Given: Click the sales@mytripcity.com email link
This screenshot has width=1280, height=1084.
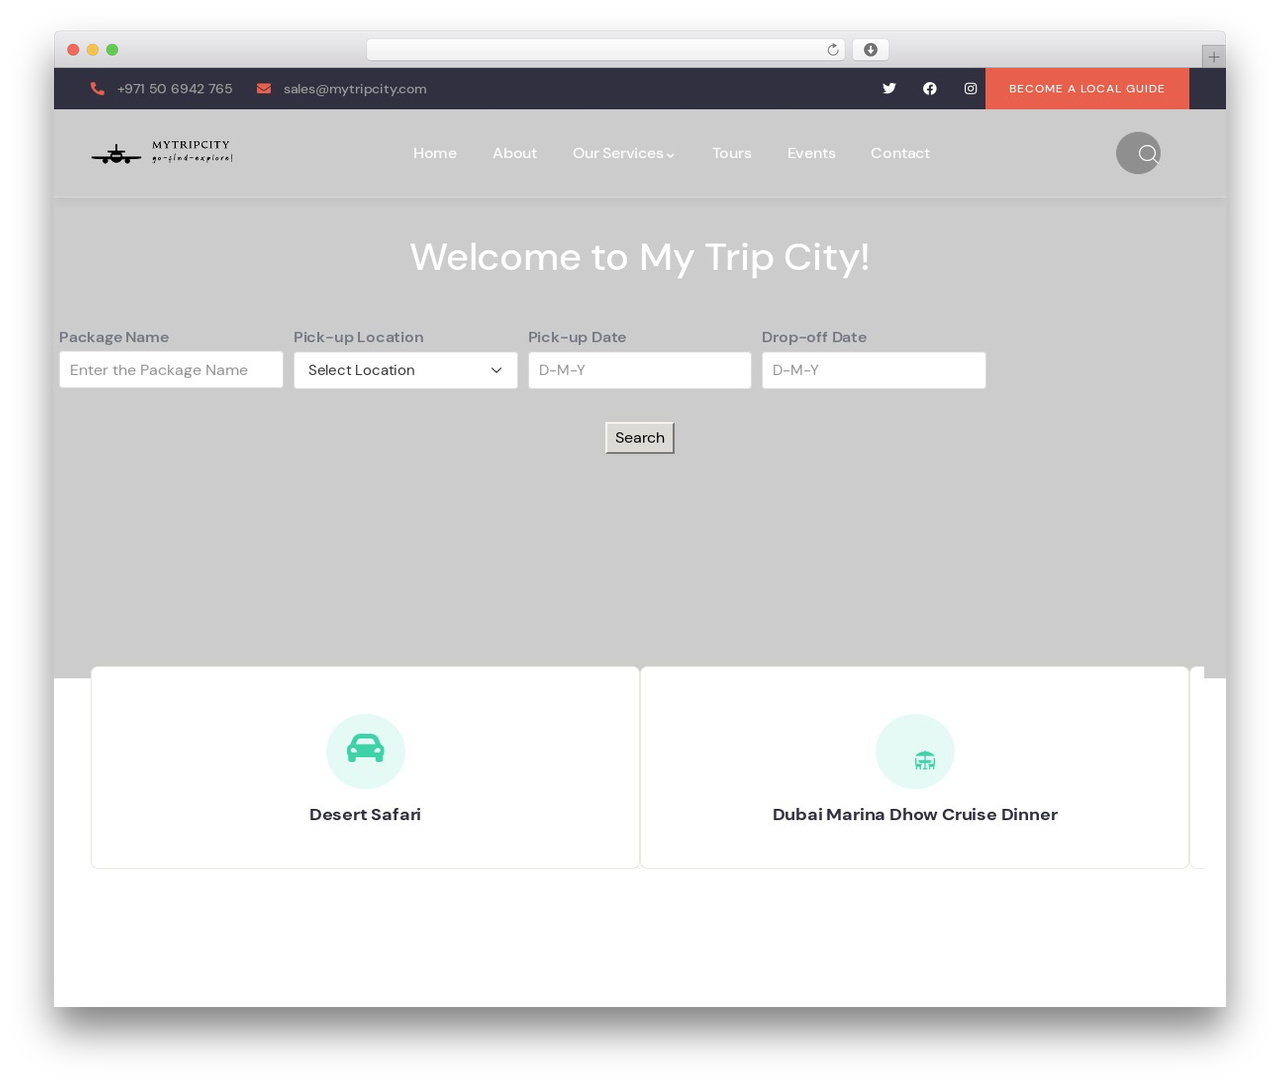Looking at the screenshot, I should tap(355, 89).
